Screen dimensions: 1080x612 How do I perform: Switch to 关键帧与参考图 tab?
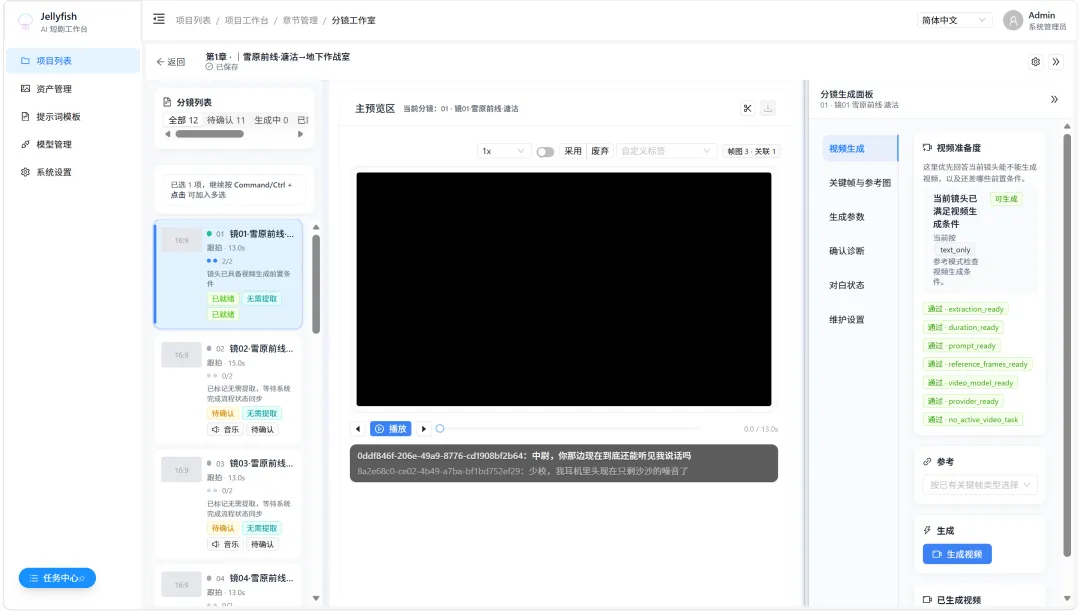(x=860, y=183)
